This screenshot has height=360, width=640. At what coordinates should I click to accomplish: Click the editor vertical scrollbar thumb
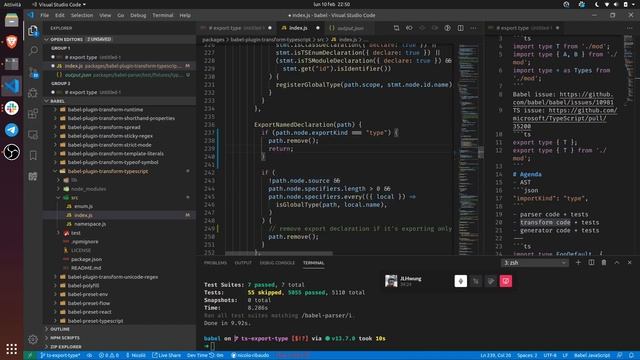tap(481, 152)
